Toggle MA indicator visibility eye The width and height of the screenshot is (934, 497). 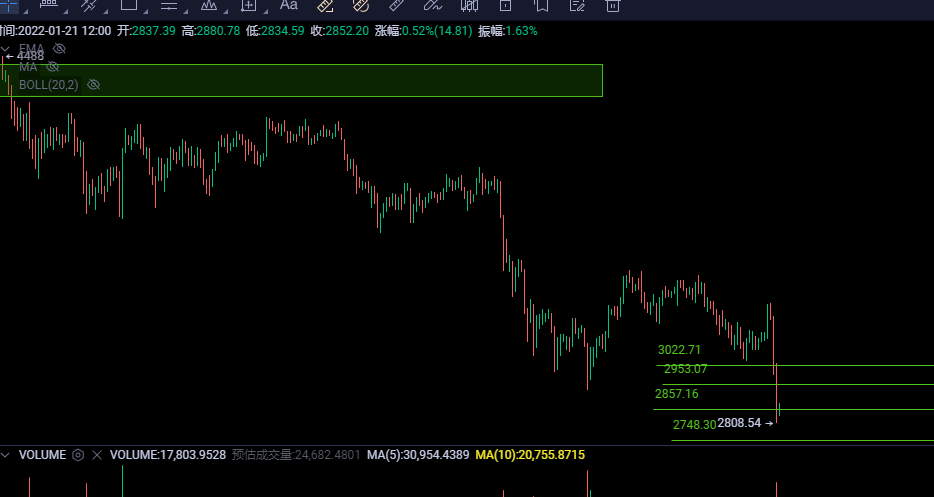pos(52,66)
